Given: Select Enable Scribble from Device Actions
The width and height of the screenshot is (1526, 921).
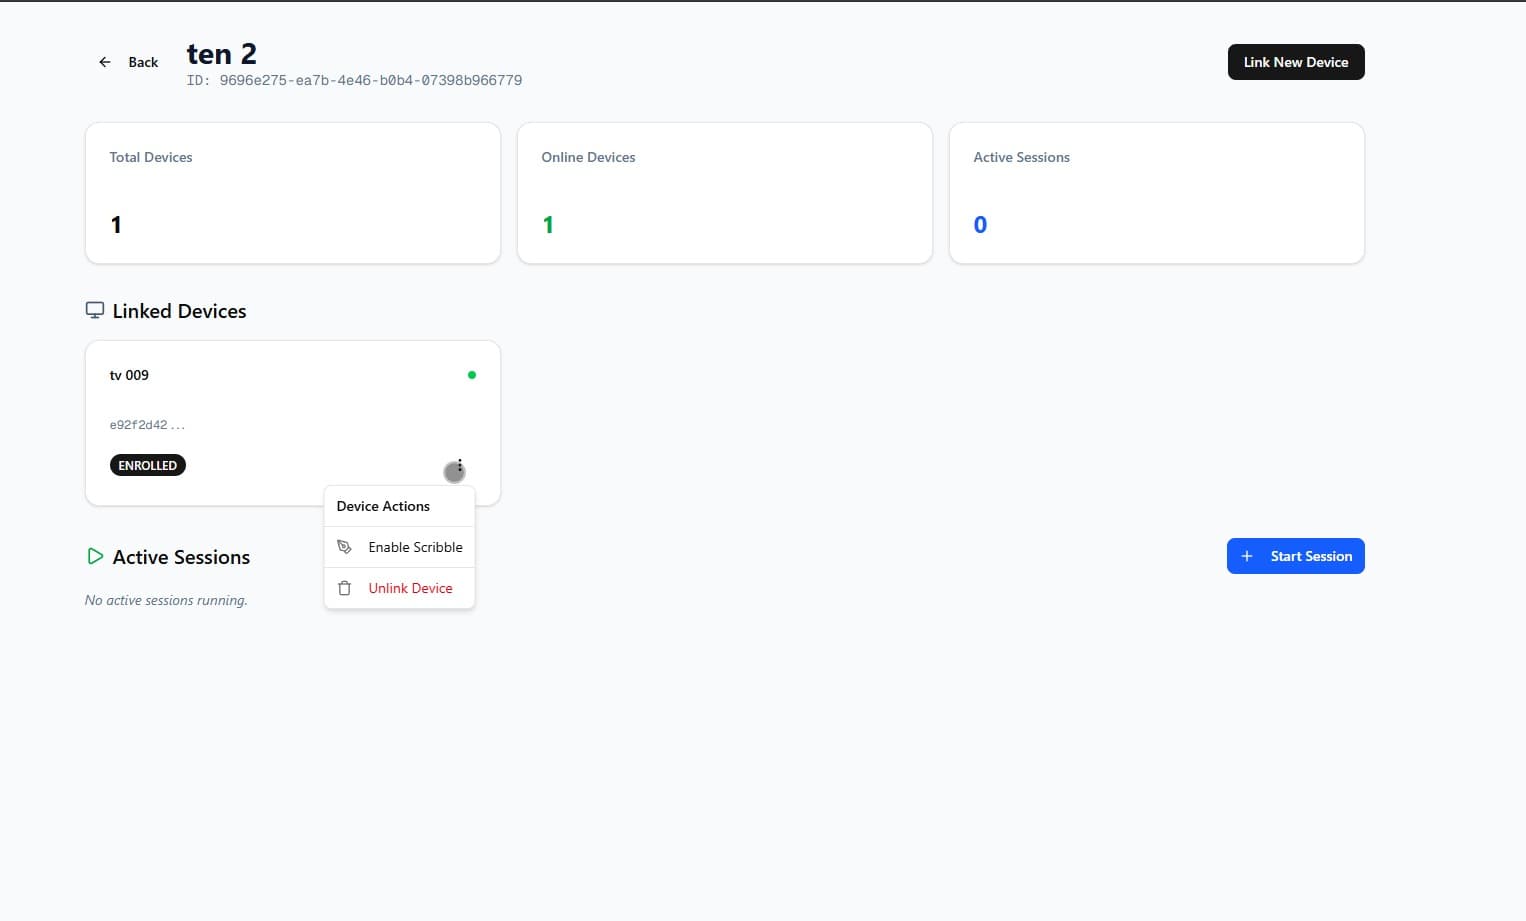Looking at the screenshot, I should (415, 547).
